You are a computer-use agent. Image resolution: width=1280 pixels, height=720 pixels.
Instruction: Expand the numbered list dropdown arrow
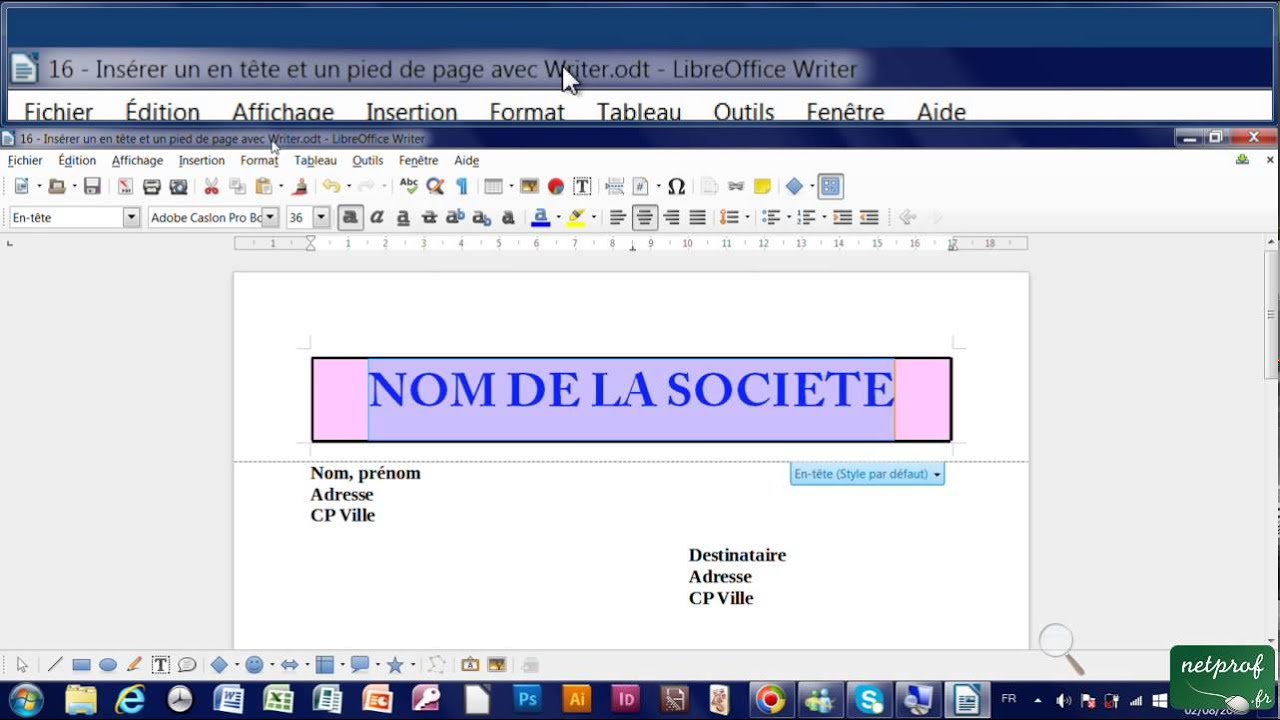point(824,217)
